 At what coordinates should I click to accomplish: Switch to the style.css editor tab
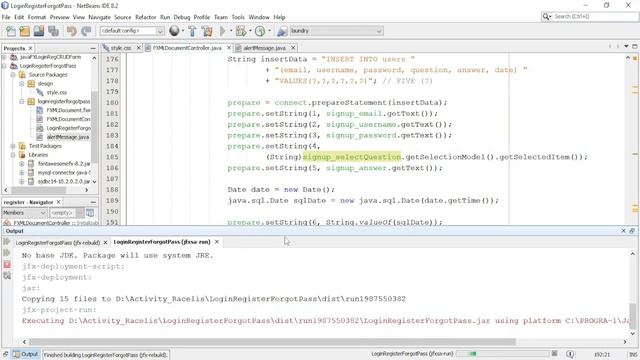click(120, 48)
